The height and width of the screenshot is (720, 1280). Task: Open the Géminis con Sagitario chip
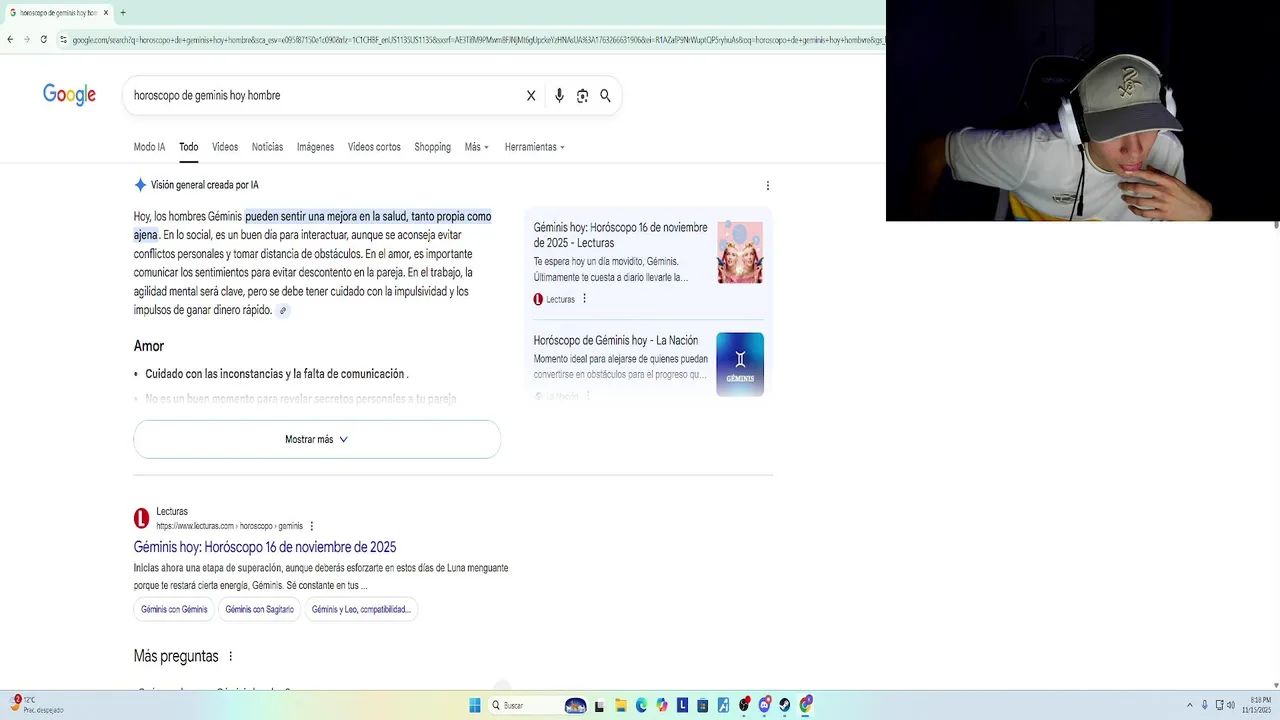pyautogui.click(x=260, y=609)
